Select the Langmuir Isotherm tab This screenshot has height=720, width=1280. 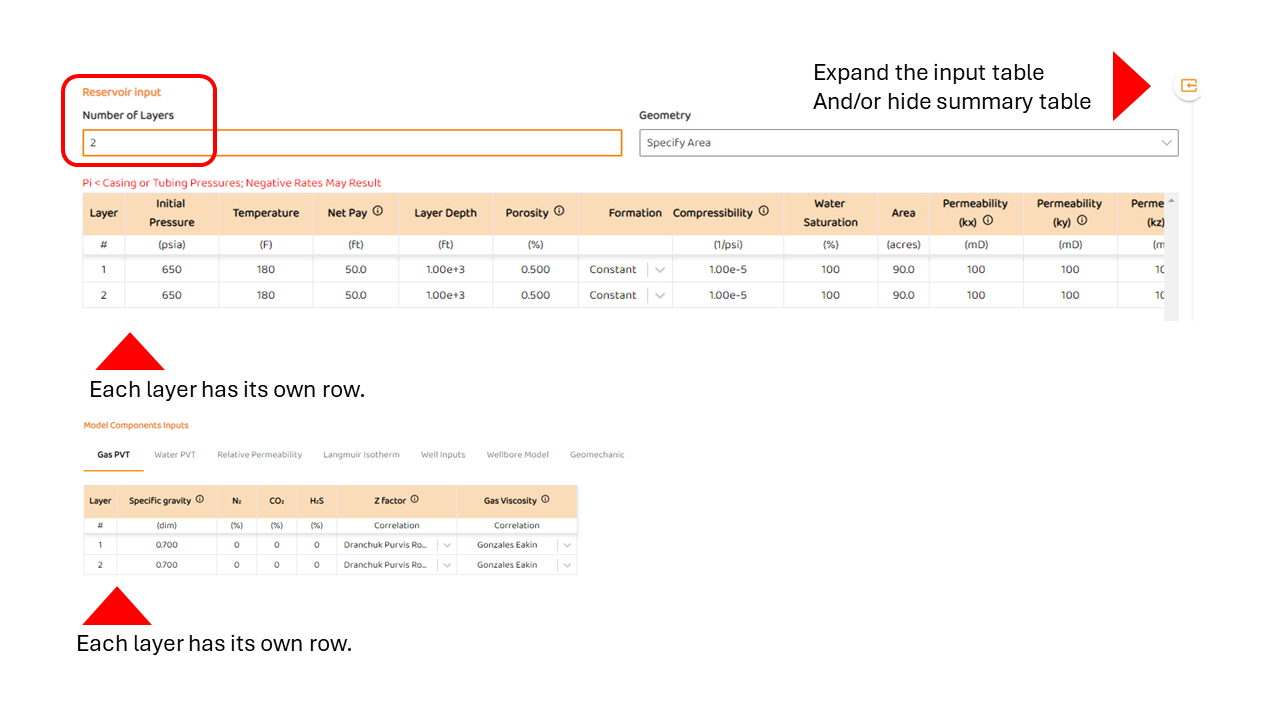[361, 455]
